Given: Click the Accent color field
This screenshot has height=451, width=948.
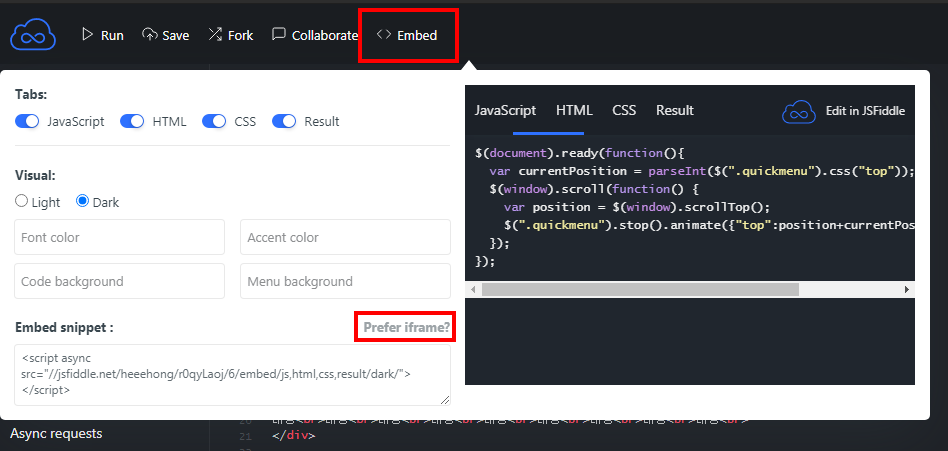Looking at the screenshot, I should (x=345, y=237).
